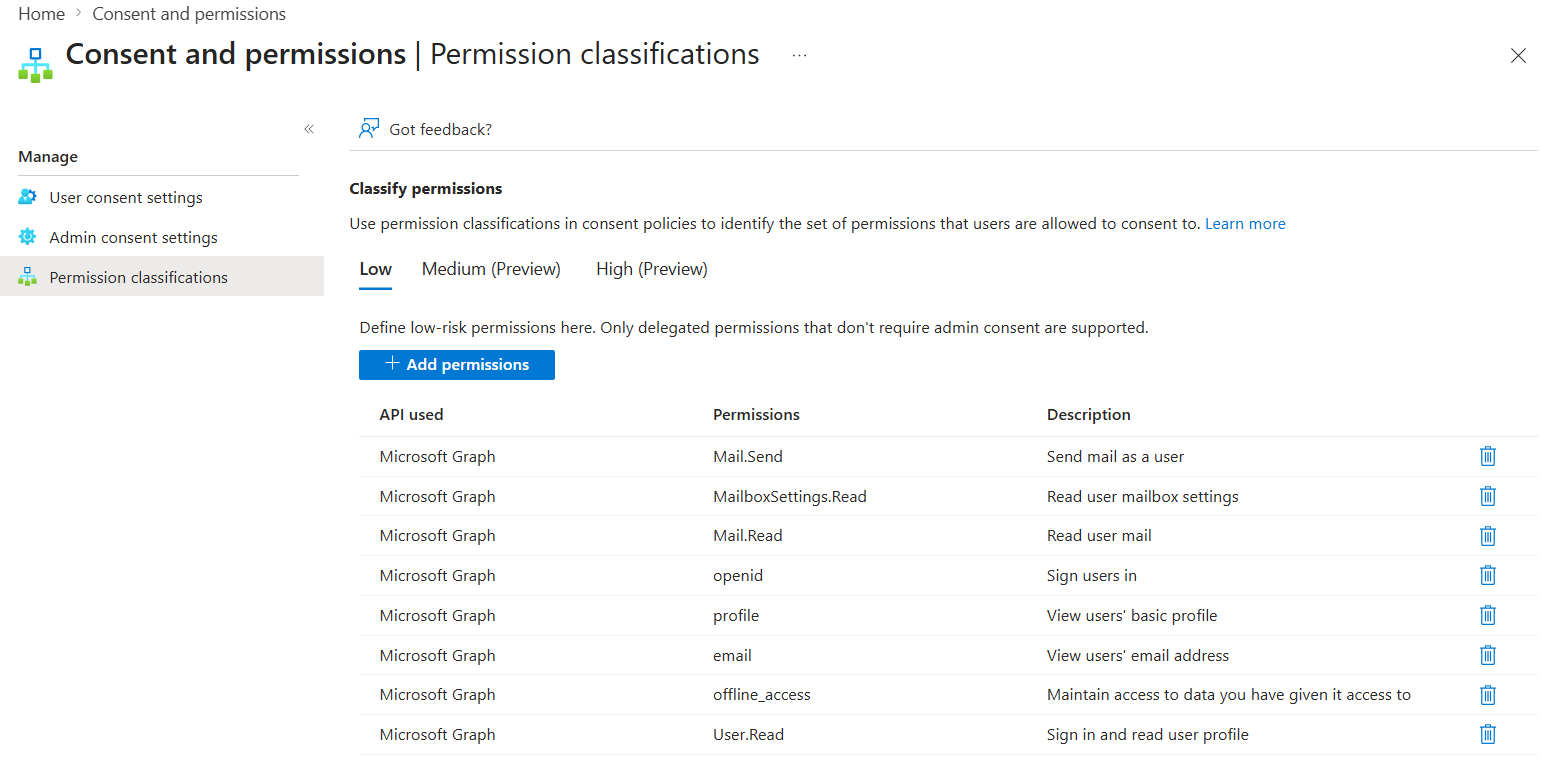Click the Add permissions button
The height and width of the screenshot is (784, 1542).
point(456,364)
